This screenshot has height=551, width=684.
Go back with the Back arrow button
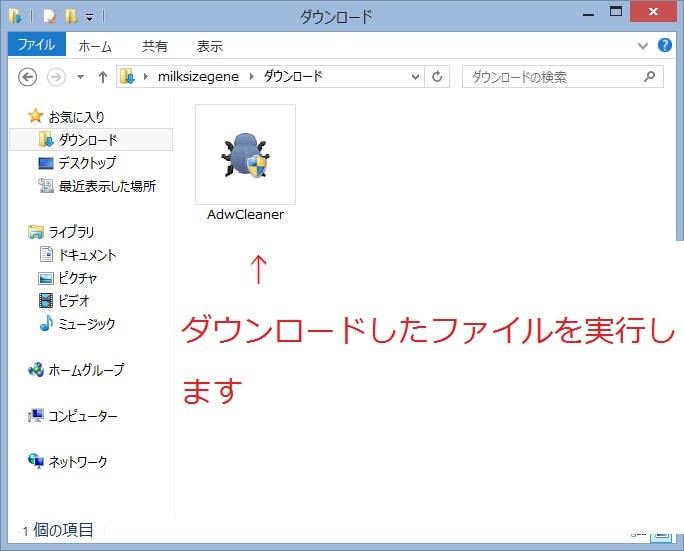click(x=27, y=77)
